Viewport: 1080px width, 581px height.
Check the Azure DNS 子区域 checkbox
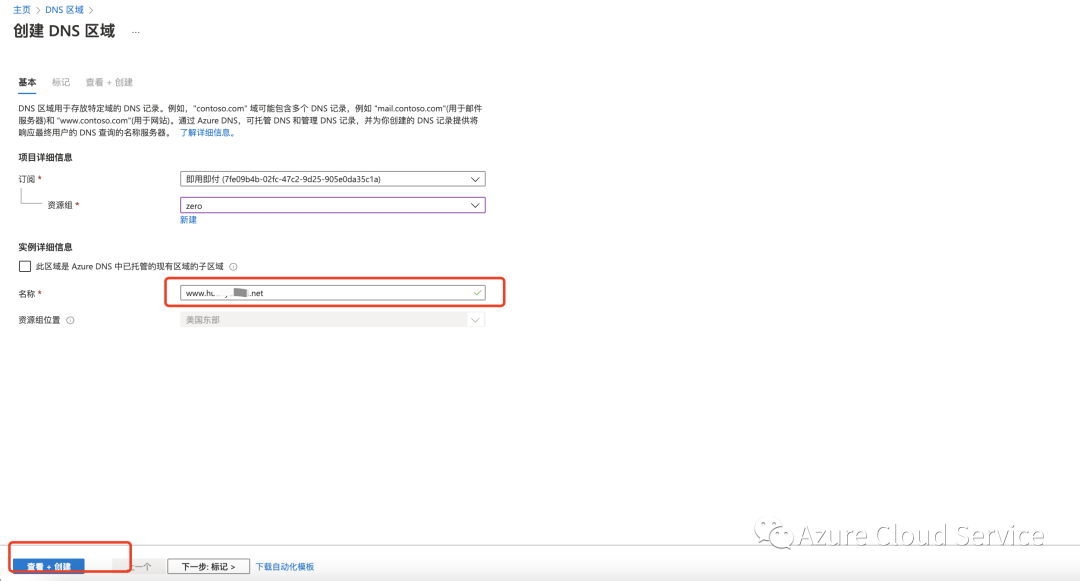coord(25,266)
